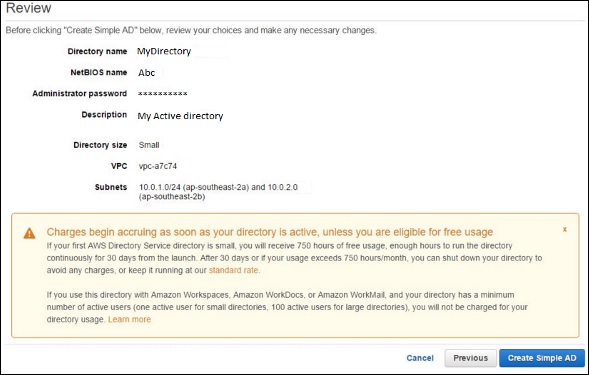Go back with the Previous button
Viewport: 589px width, 375px height.
(x=470, y=358)
